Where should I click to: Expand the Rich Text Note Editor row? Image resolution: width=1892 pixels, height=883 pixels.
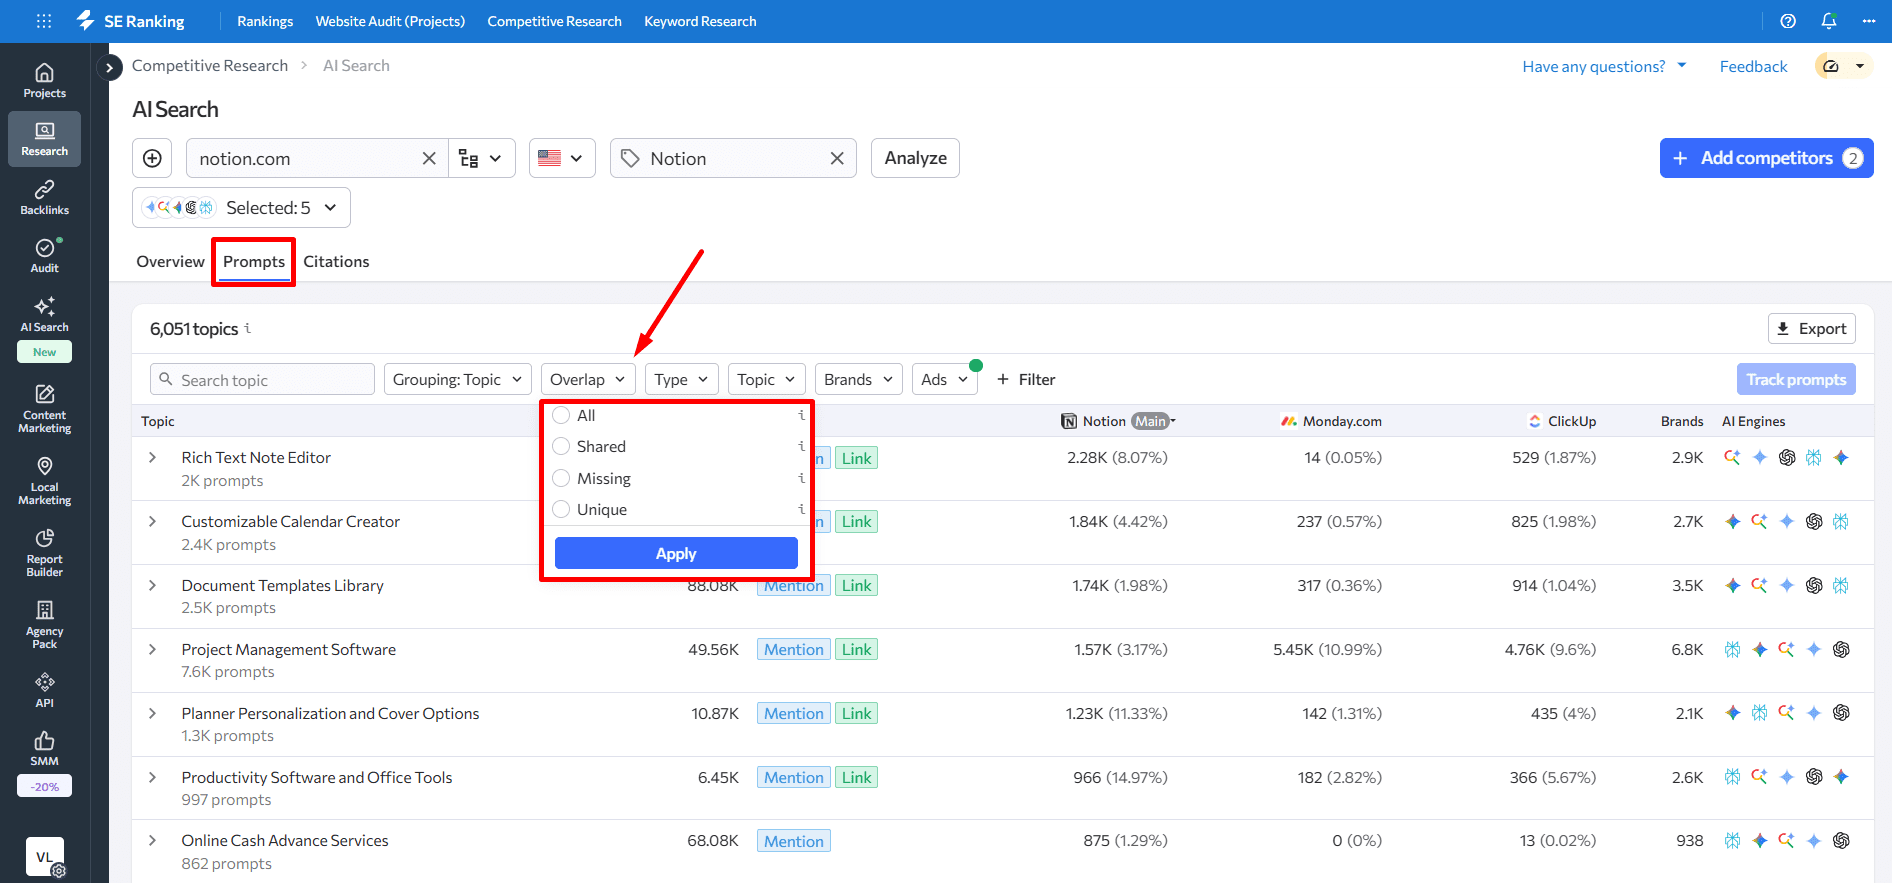tap(152, 457)
